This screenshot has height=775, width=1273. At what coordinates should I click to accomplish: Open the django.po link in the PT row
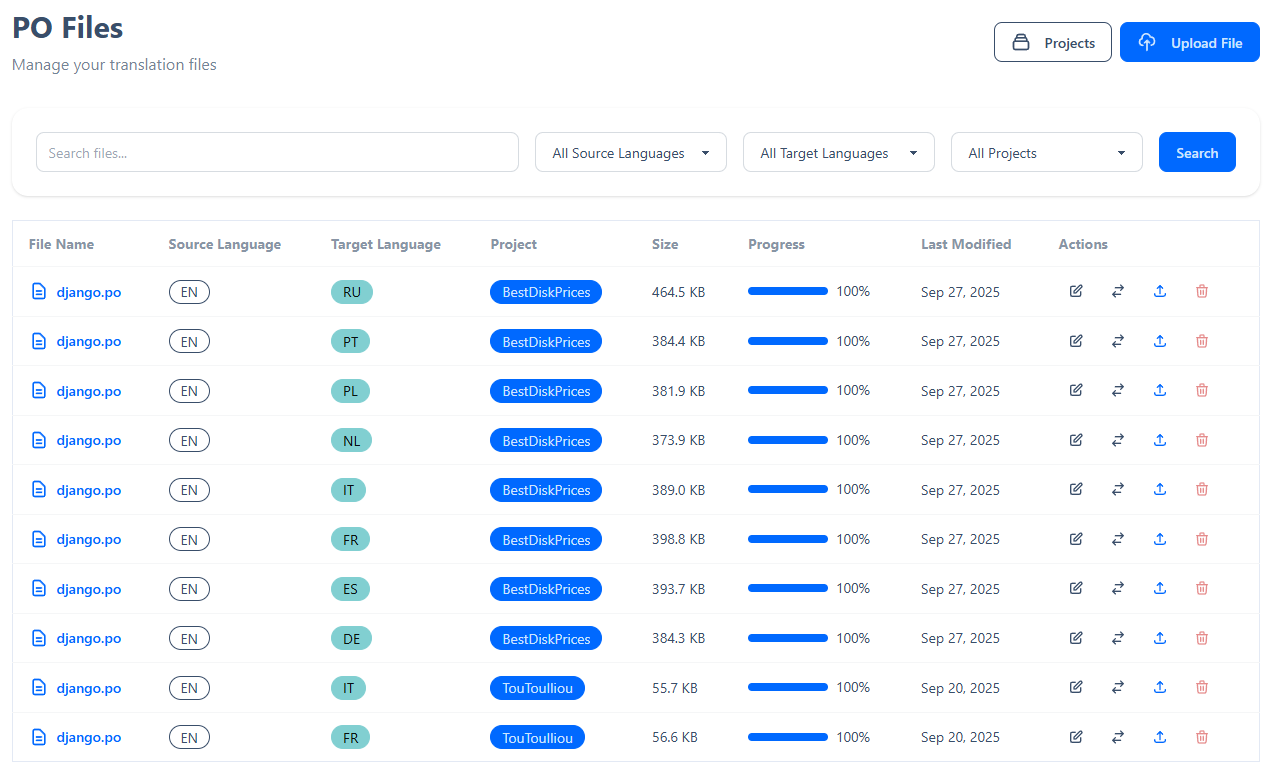tap(89, 341)
